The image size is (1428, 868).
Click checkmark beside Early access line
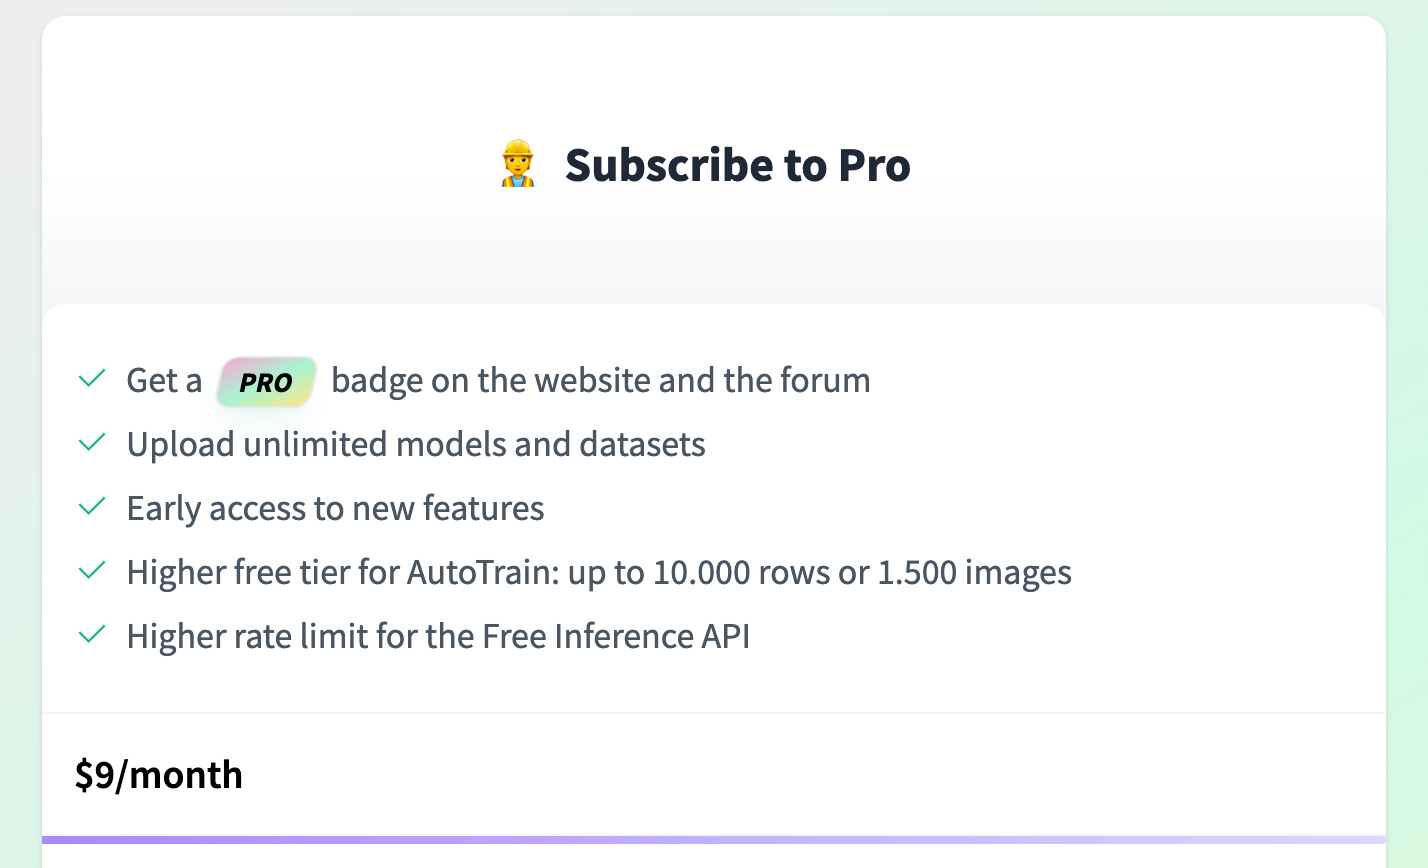[x=92, y=507]
